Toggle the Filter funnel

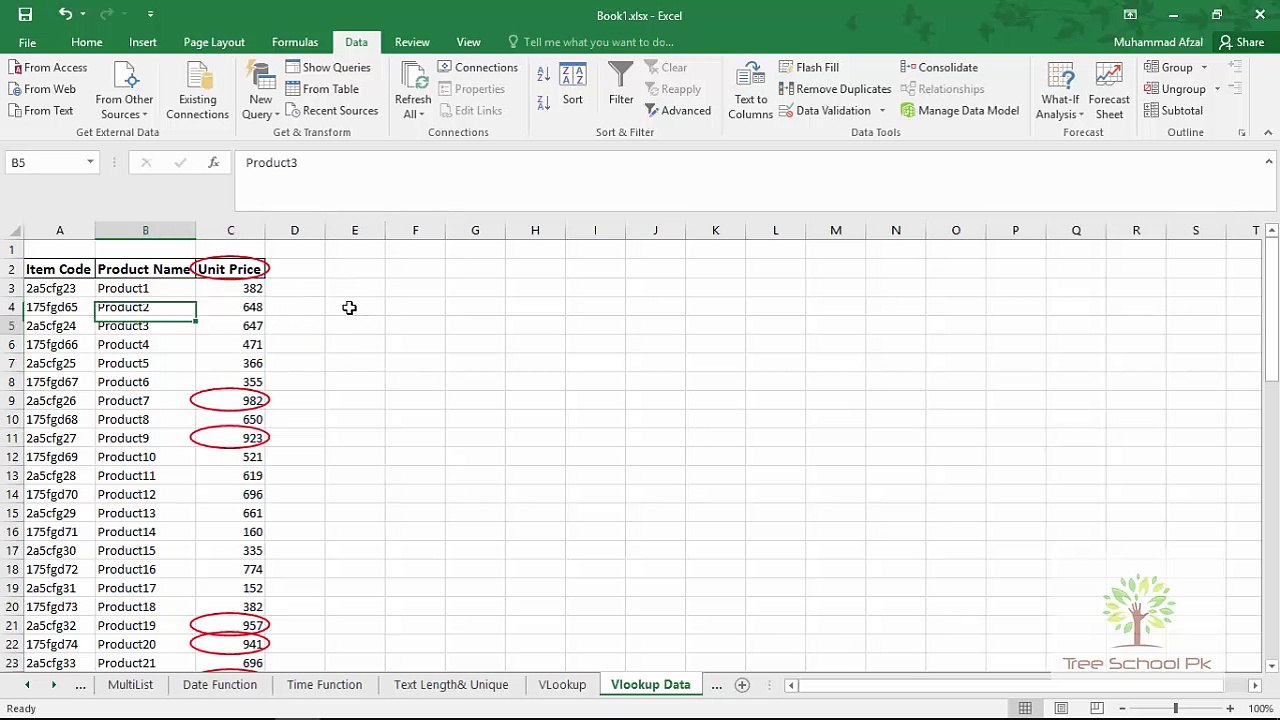tap(621, 84)
